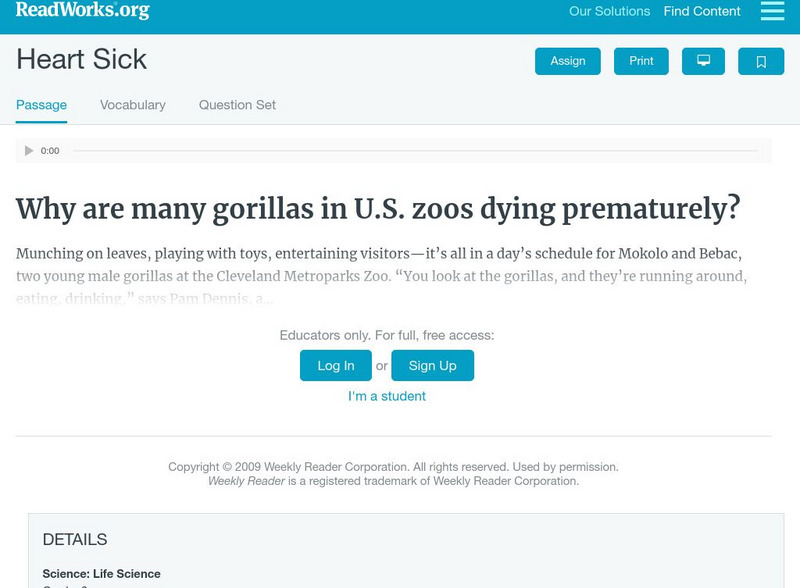Switch to the Vocabulary tab
Viewport: 800px width, 588px height.
pyautogui.click(x=133, y=105)
